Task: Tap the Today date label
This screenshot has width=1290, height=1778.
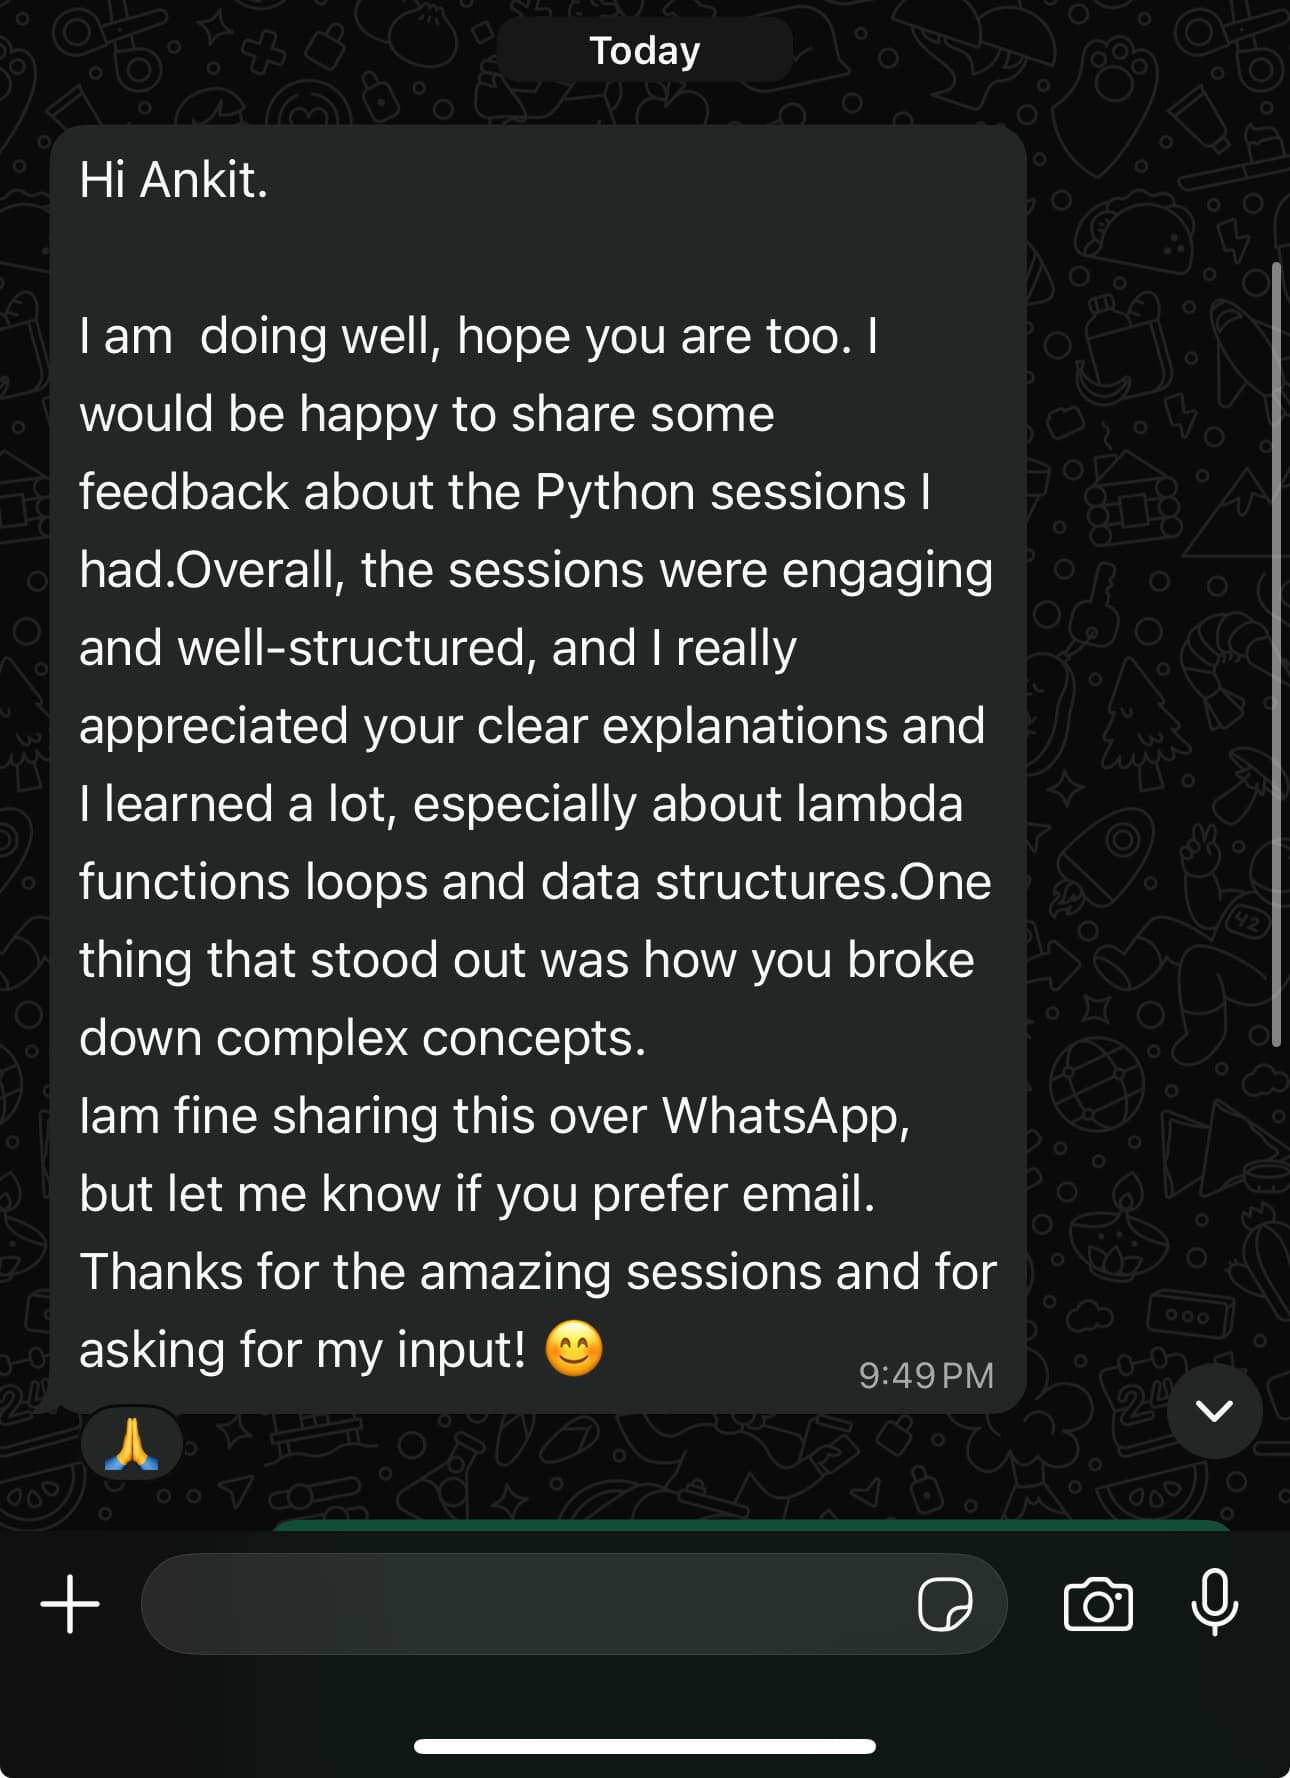Action: [x=645, y=50]
